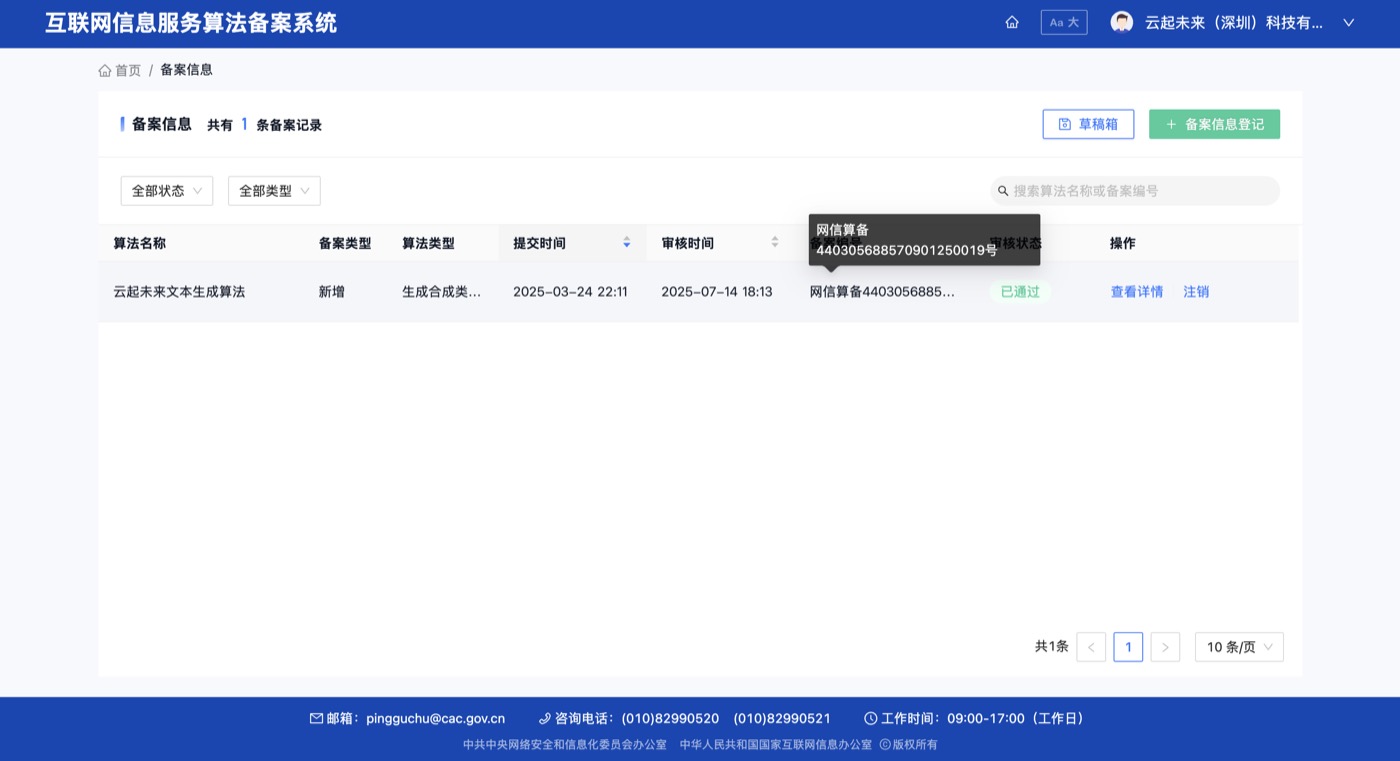Click 共1条 total count text

click(1052, 647)
